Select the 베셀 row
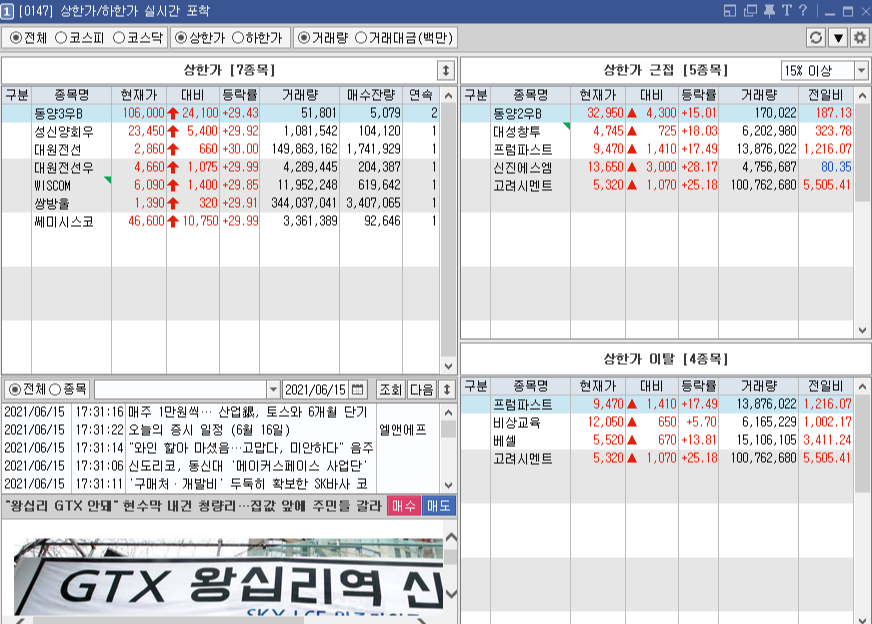The width and height of the screenshot is (872, 624). tap(657, 440)
